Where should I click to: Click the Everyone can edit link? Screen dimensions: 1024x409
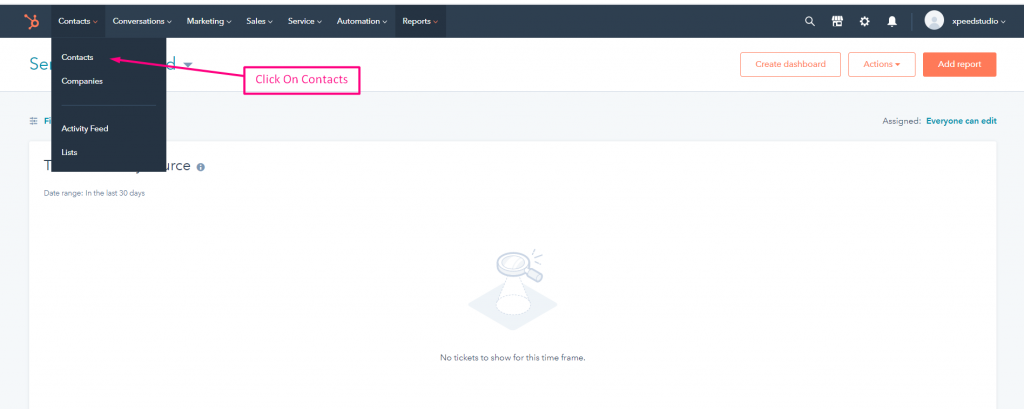(961, 121)
